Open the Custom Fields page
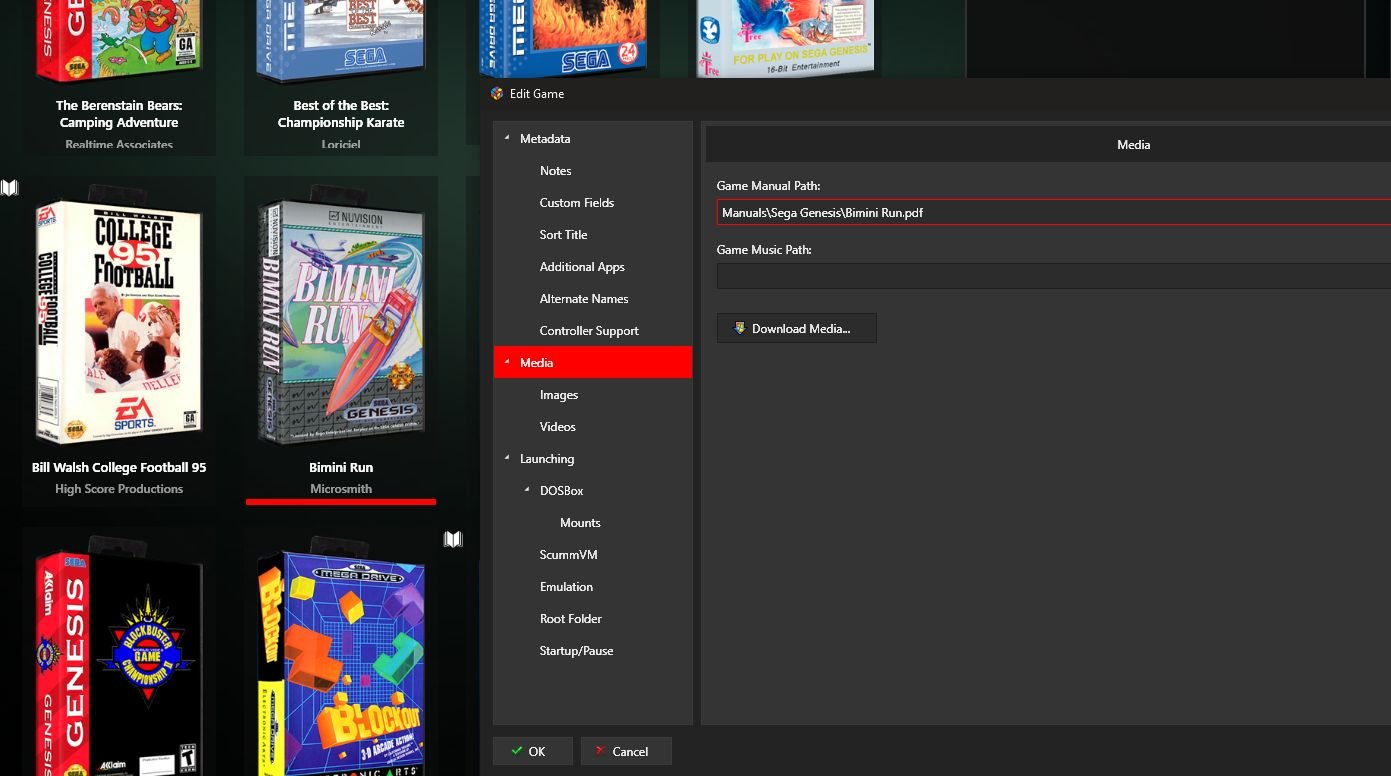Screen dimensions: 1391x776 click(577, 203)
